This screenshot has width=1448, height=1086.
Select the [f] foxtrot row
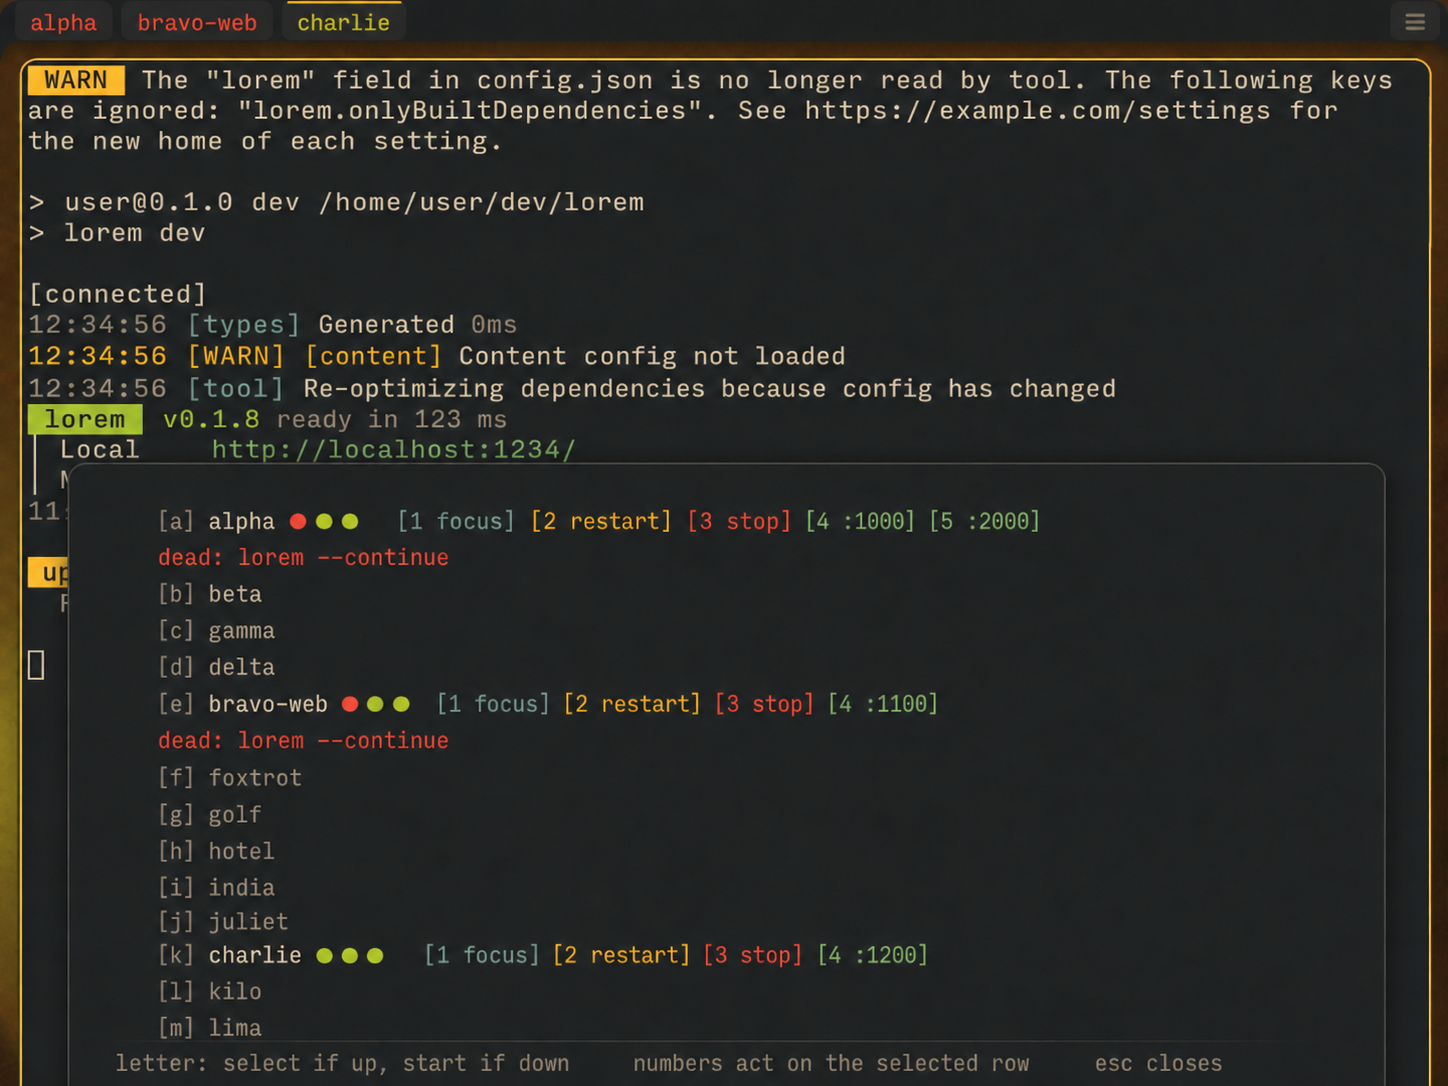pos(230,778)
